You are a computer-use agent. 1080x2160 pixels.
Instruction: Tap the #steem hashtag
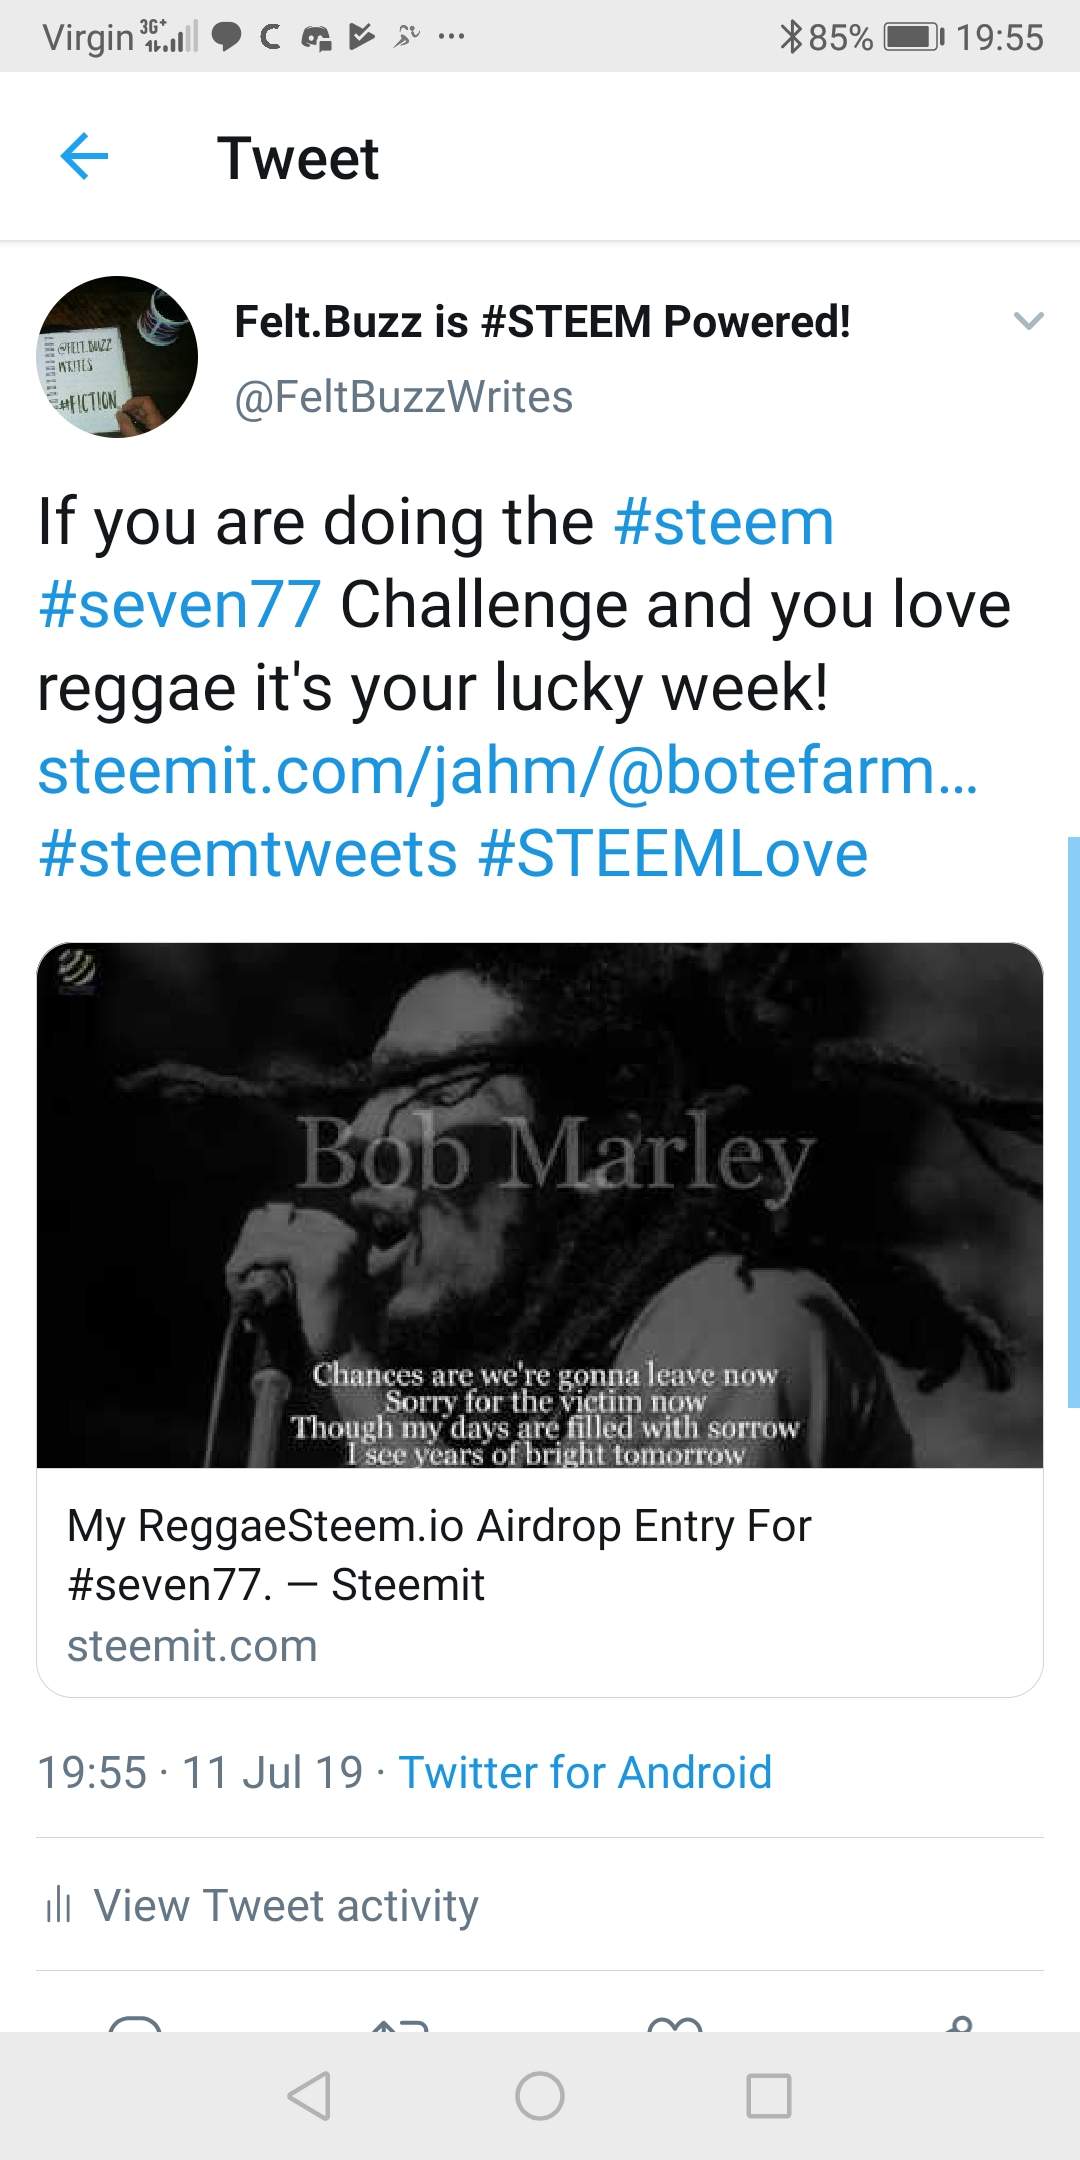pos(724,522)
